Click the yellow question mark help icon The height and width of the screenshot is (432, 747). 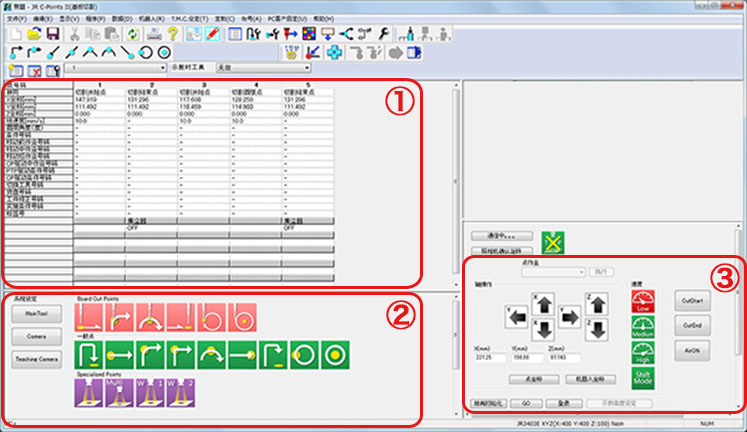pos(172,34)
